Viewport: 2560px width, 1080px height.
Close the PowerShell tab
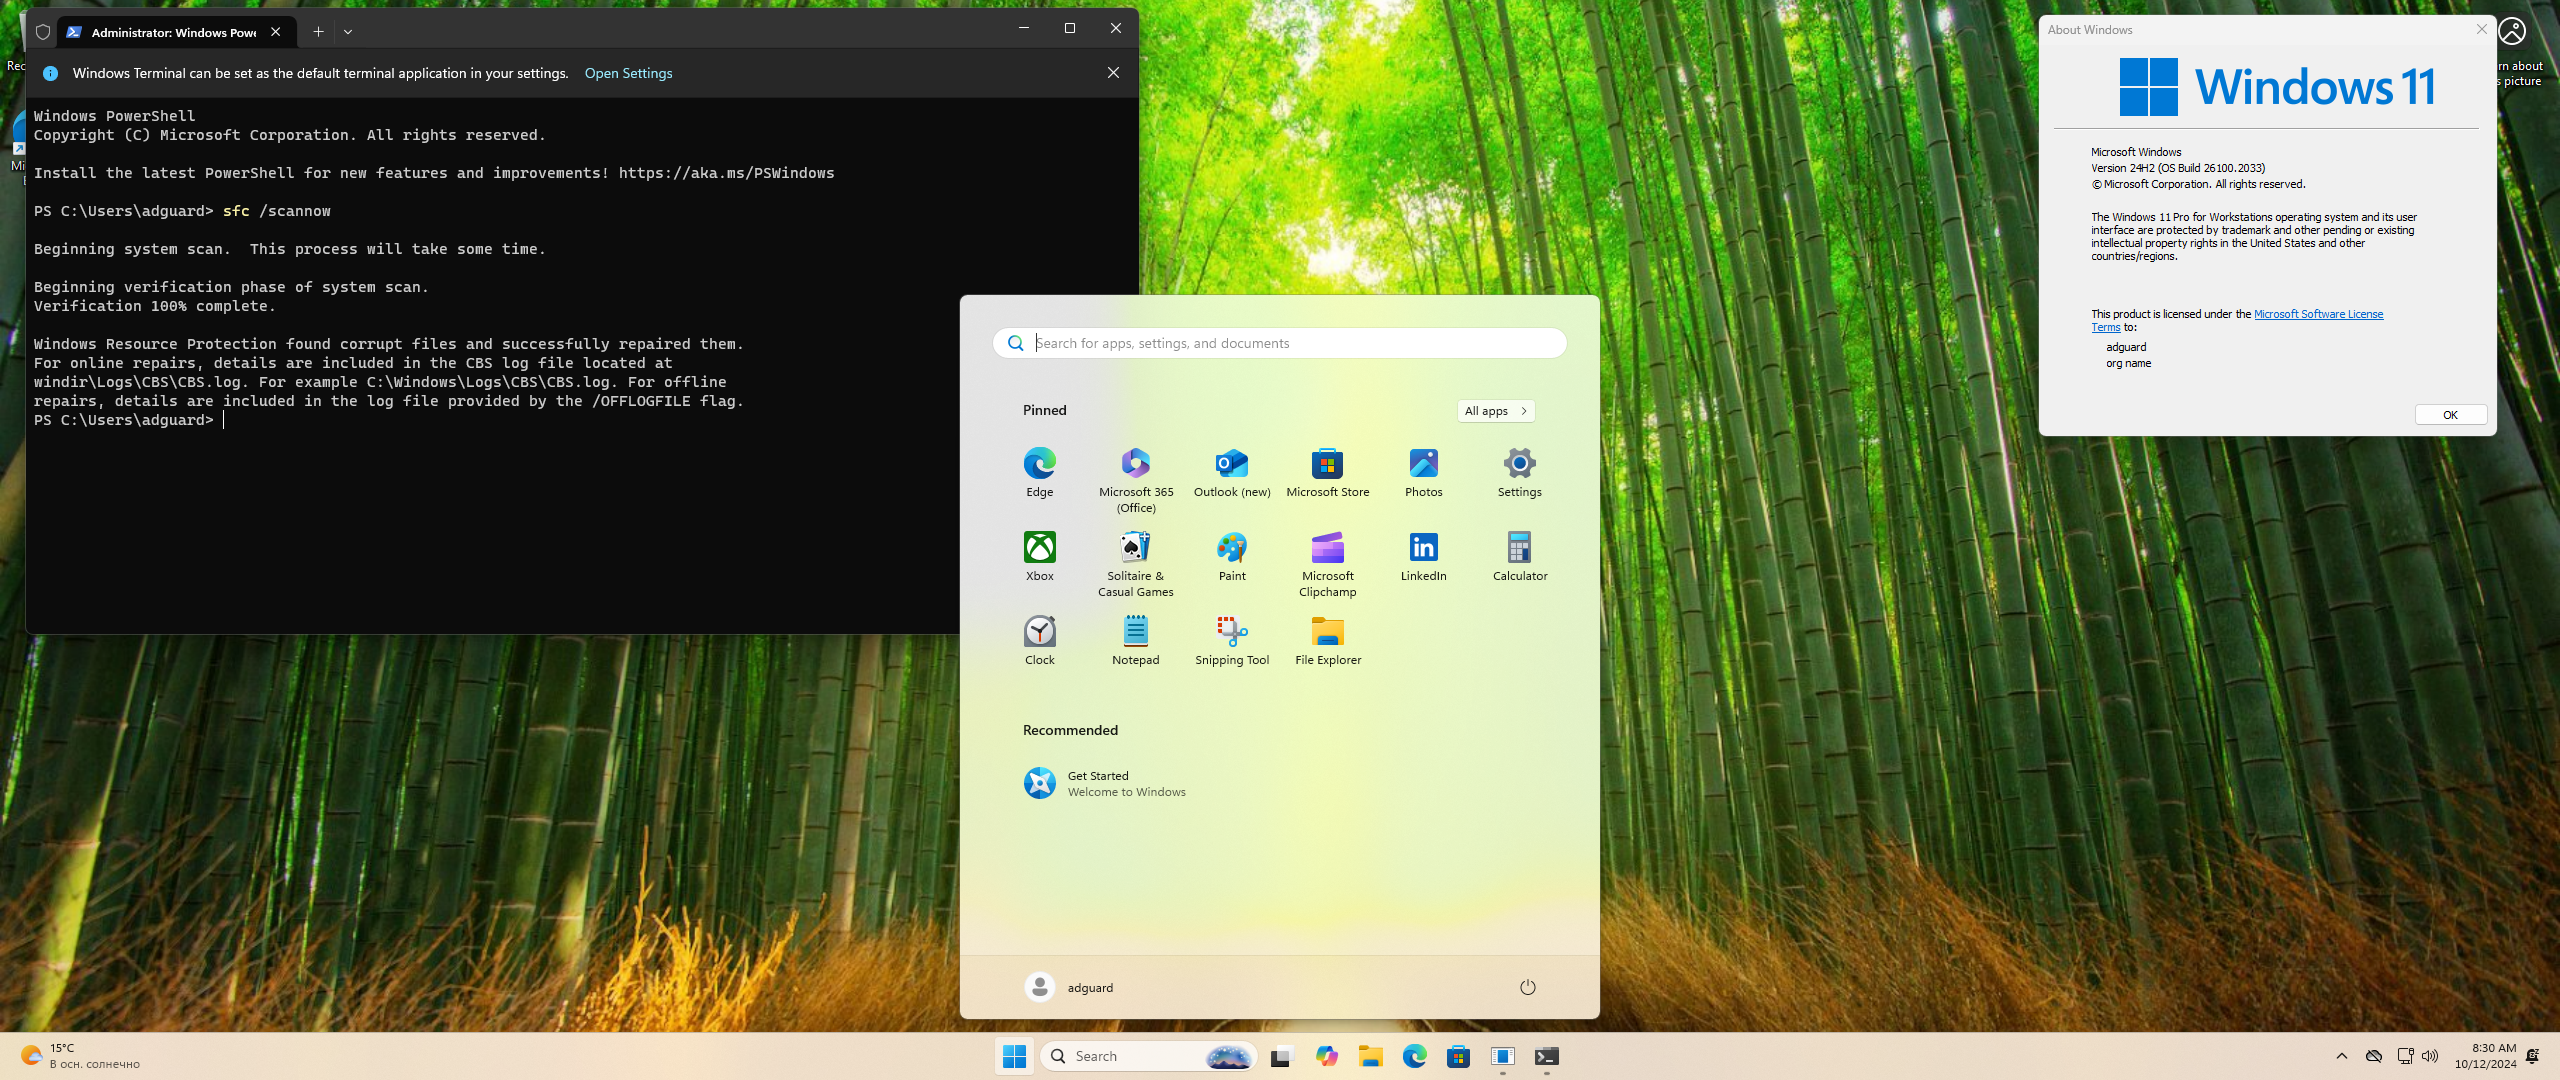[x=275, y=32]
